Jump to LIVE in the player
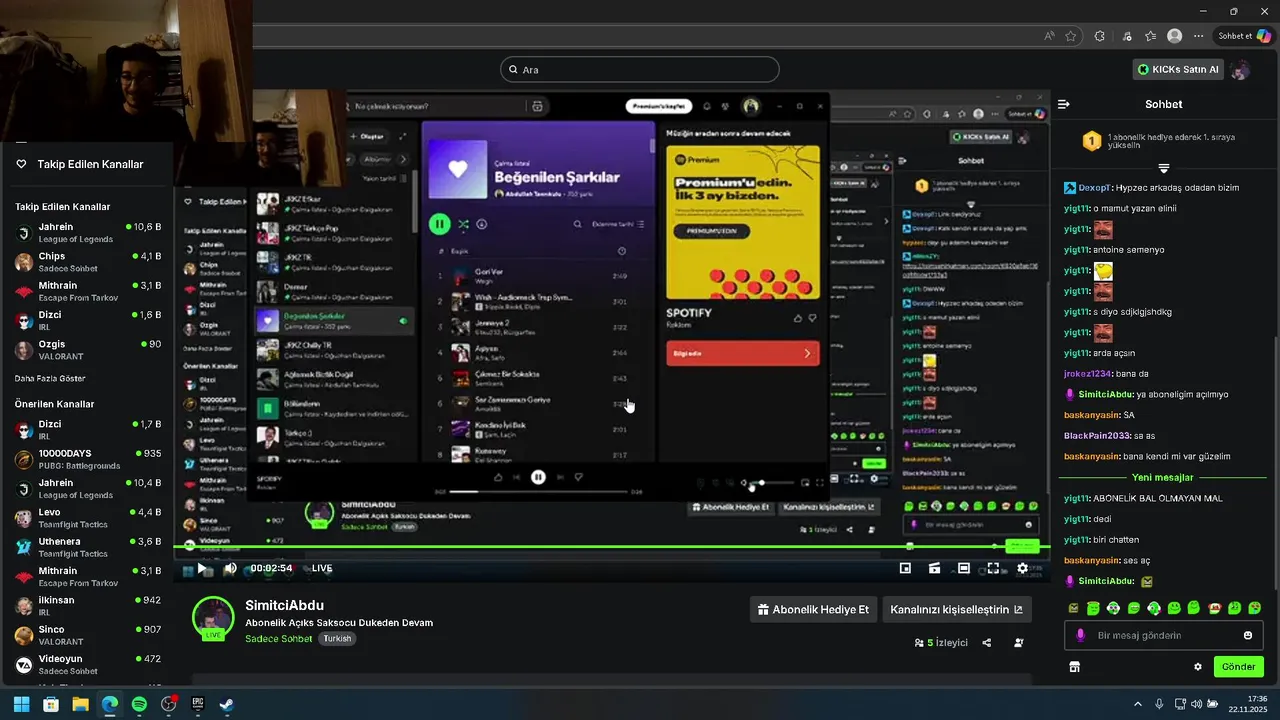 (322, 568)
